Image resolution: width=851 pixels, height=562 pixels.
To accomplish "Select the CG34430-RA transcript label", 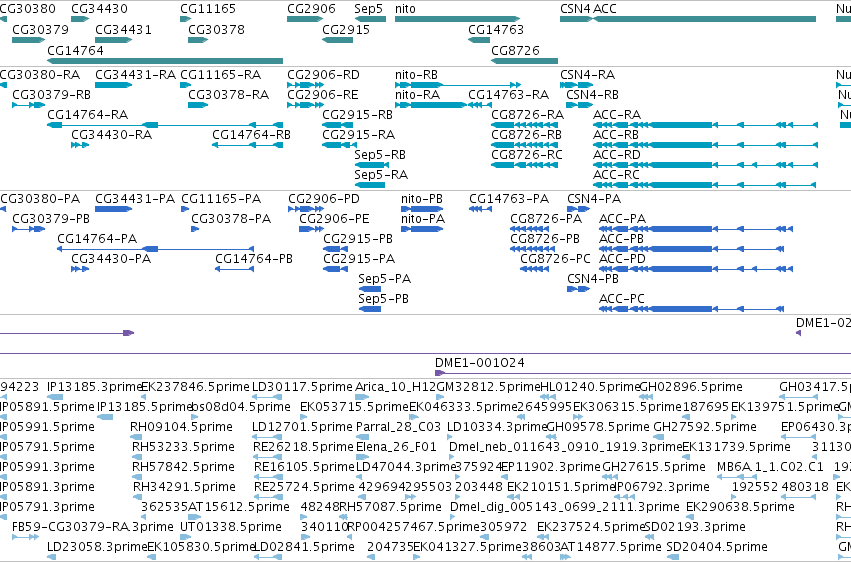I will click(111, 135).
